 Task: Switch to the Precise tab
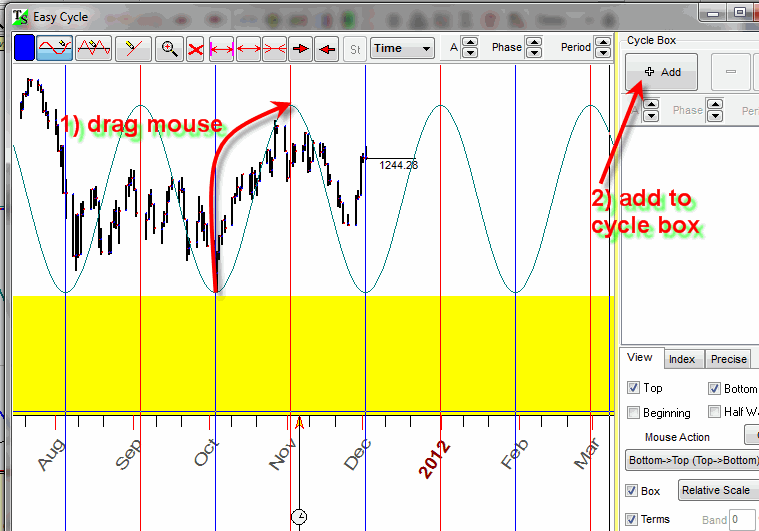coord(728,360)
